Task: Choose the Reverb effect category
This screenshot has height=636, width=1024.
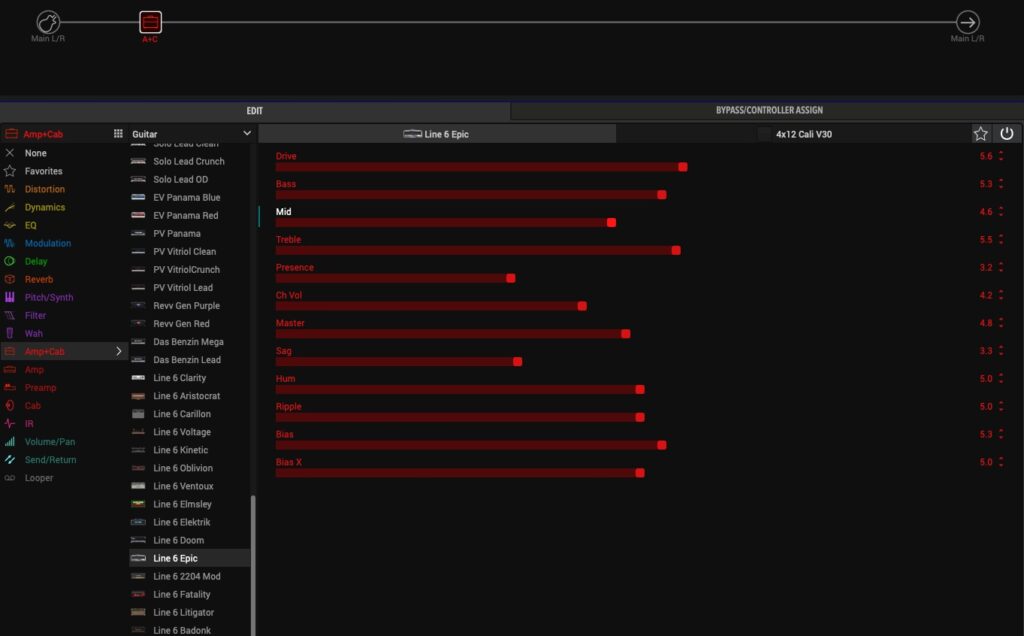Action: [x=39, y=279]
